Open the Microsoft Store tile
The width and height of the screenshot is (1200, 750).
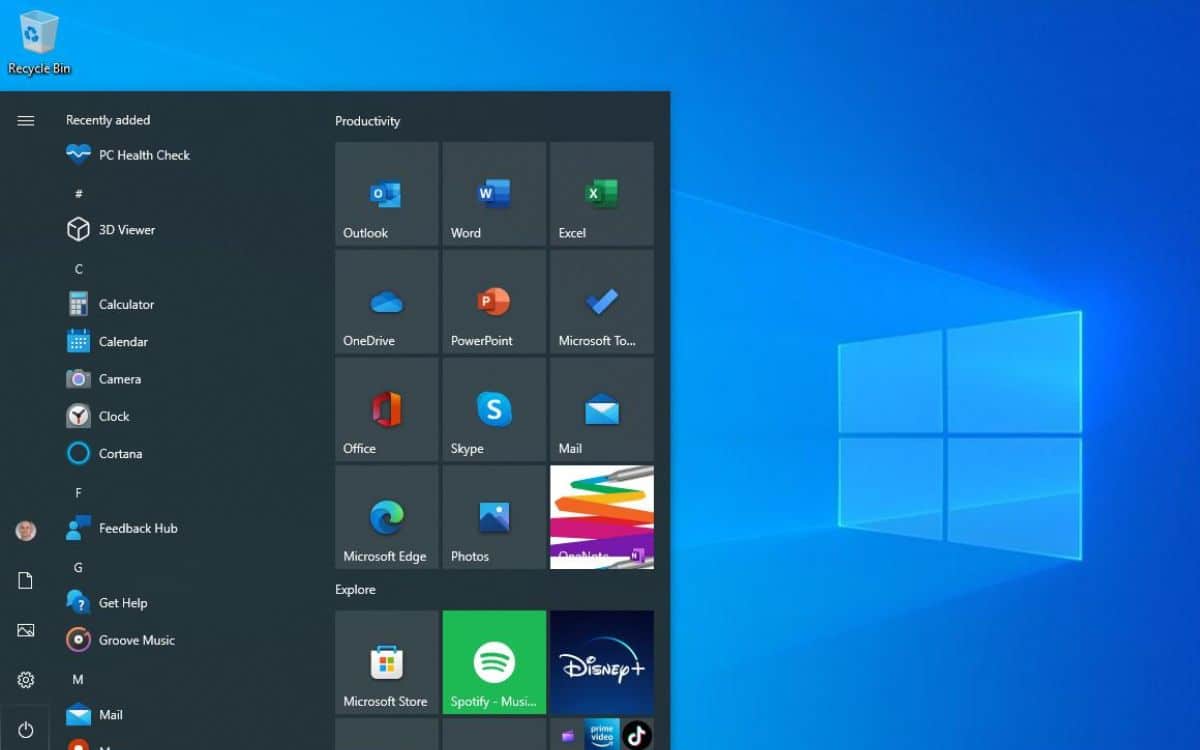pyautogui.click(x=387, y=662)
